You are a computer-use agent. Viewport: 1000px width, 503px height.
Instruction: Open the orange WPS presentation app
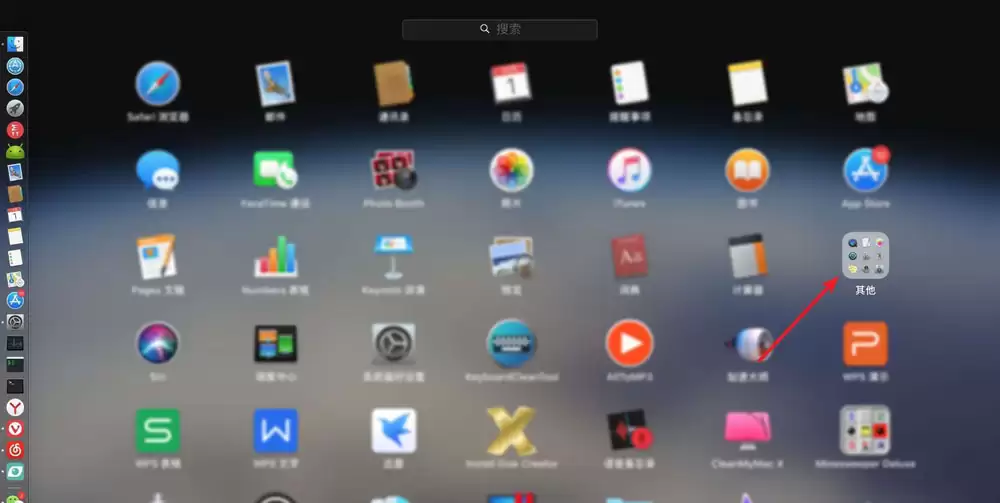pyautogui.click(x=865, y=343)
